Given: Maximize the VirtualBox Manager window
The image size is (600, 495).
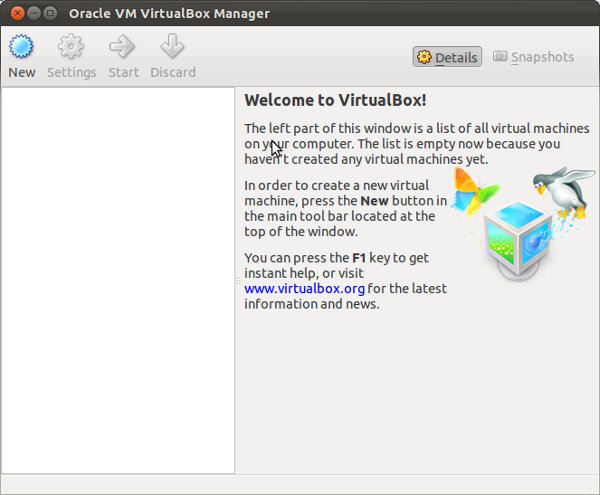Looking at the screenshot, I should tap(50, 13).
